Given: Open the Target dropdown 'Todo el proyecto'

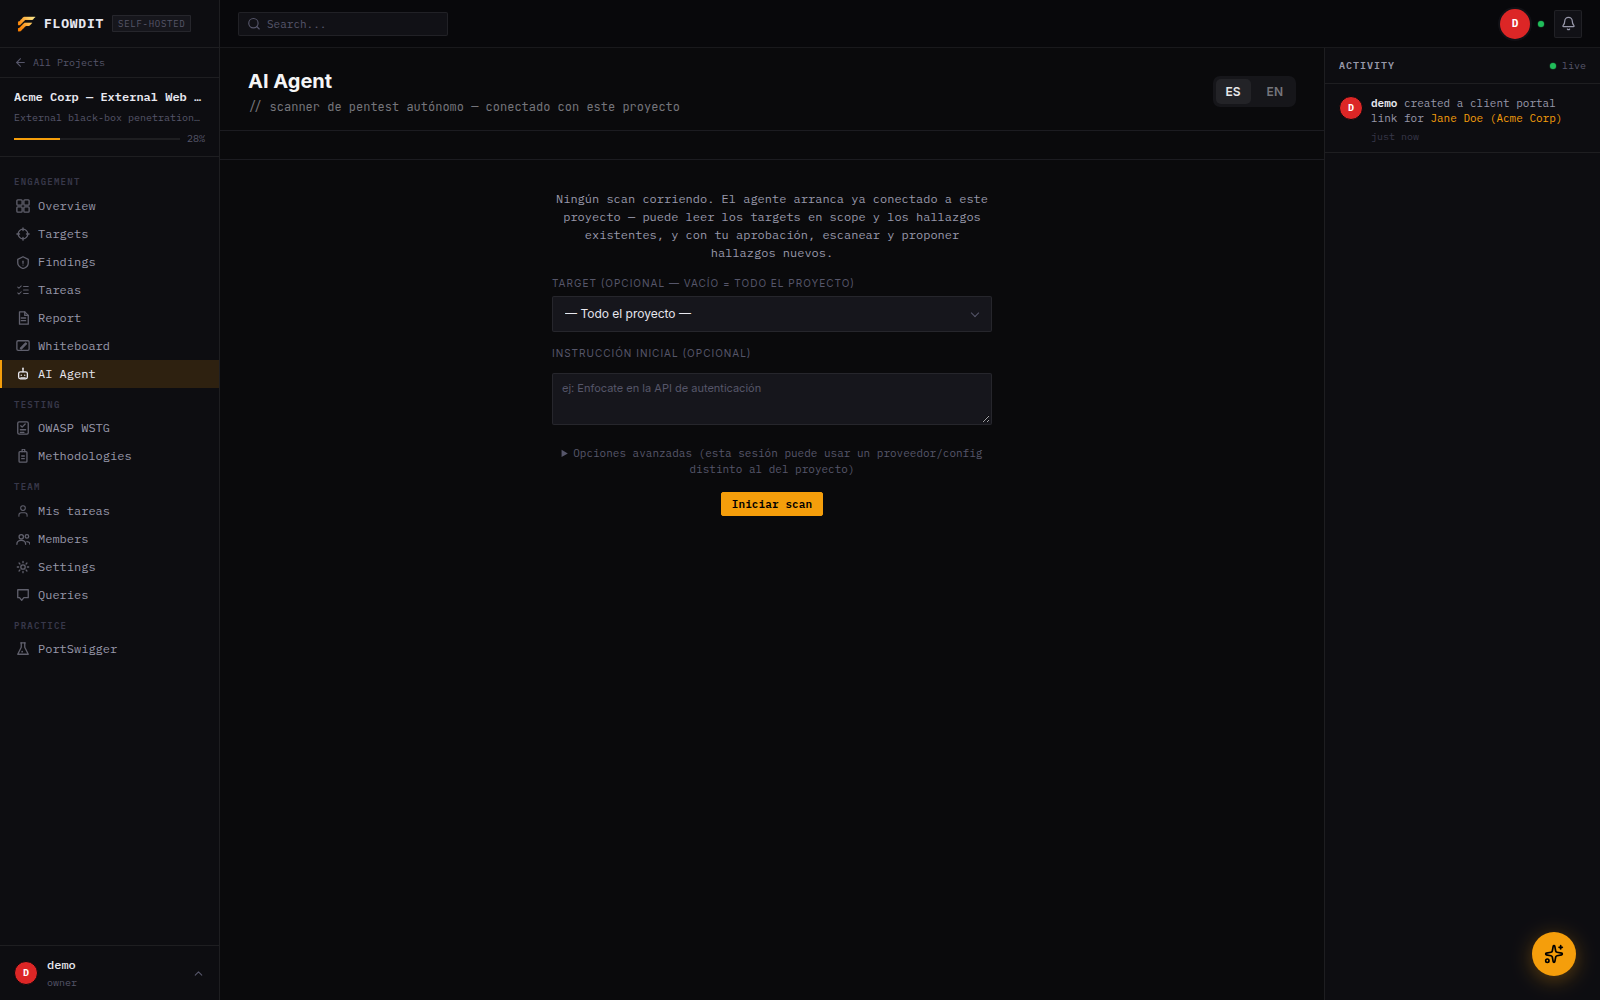Looking at the screenshot, I should (x=772, y=314).
